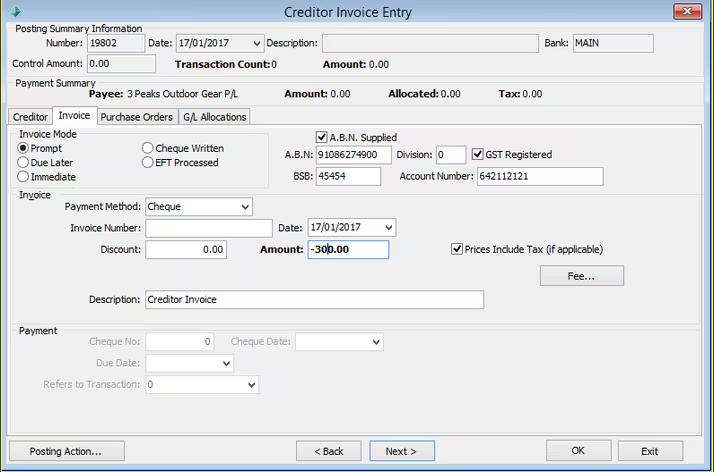Switch to the Purchase Orders tab
The height and width of the screenshot is (472, 714).
pyautogui.click(x=137, y=117)
